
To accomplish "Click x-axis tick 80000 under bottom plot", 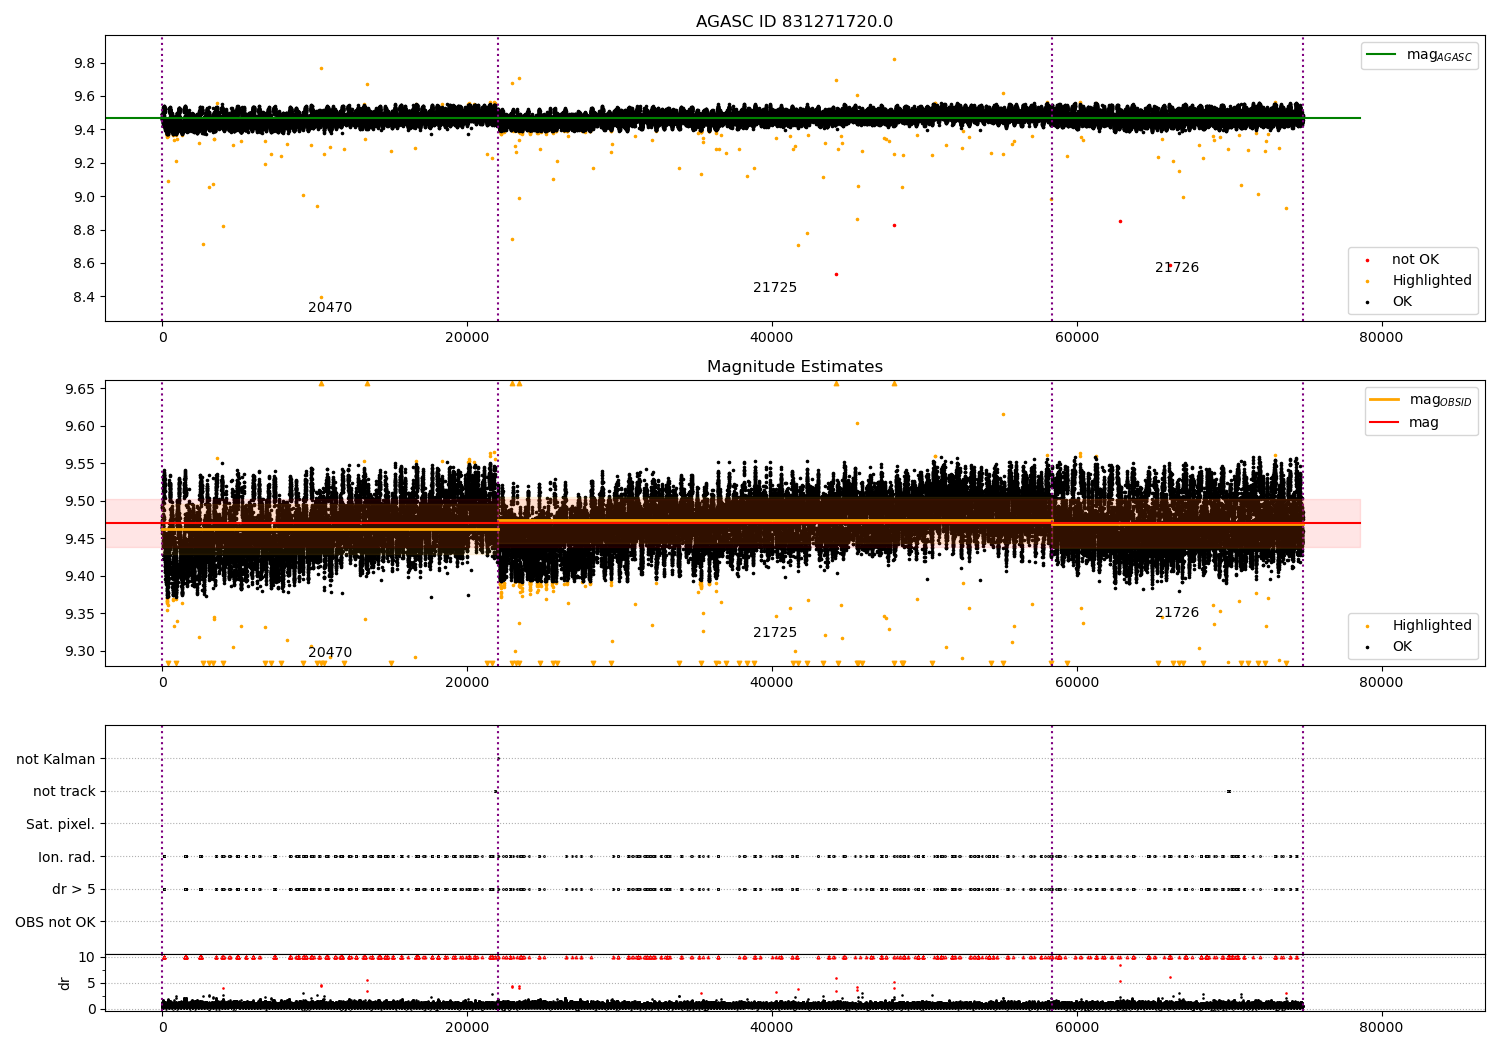I will pos(1381,1028).
